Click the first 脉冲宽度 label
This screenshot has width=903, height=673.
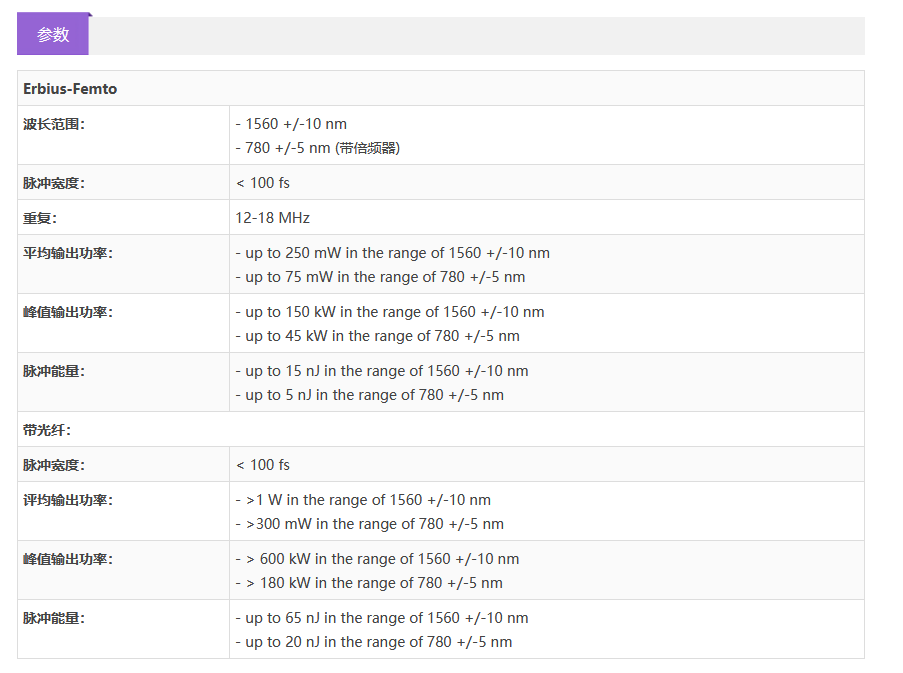pos(54,183)
